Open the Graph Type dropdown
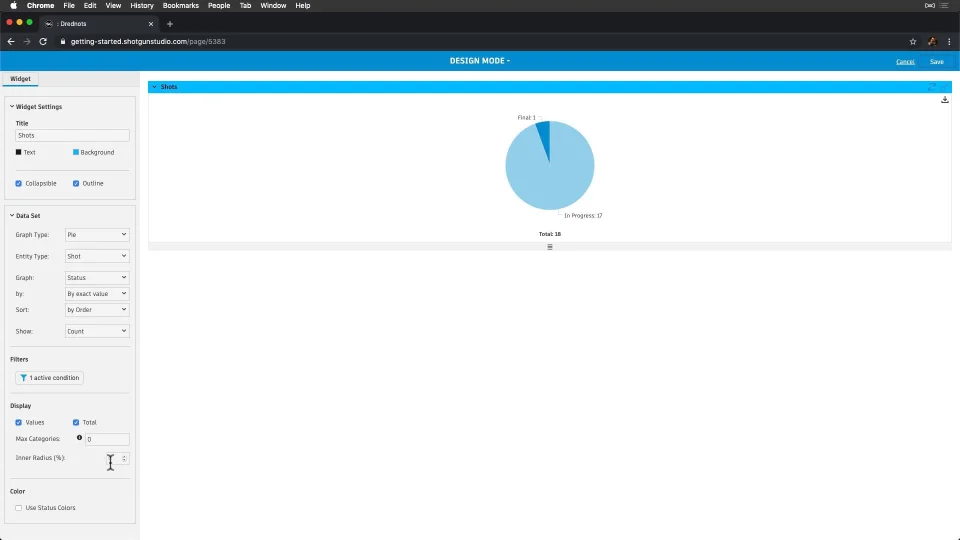 97,234
